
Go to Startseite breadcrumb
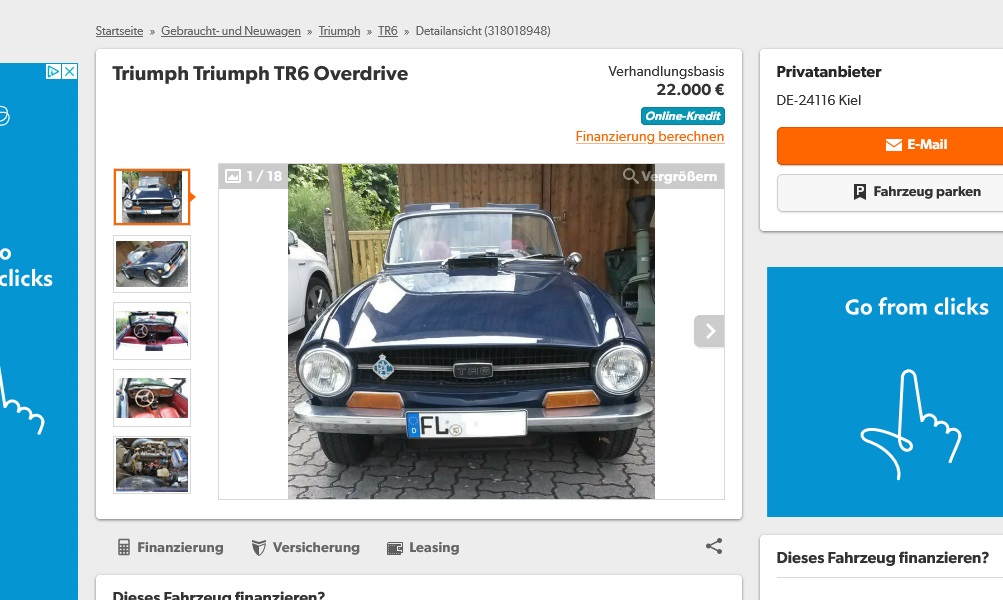120,31
